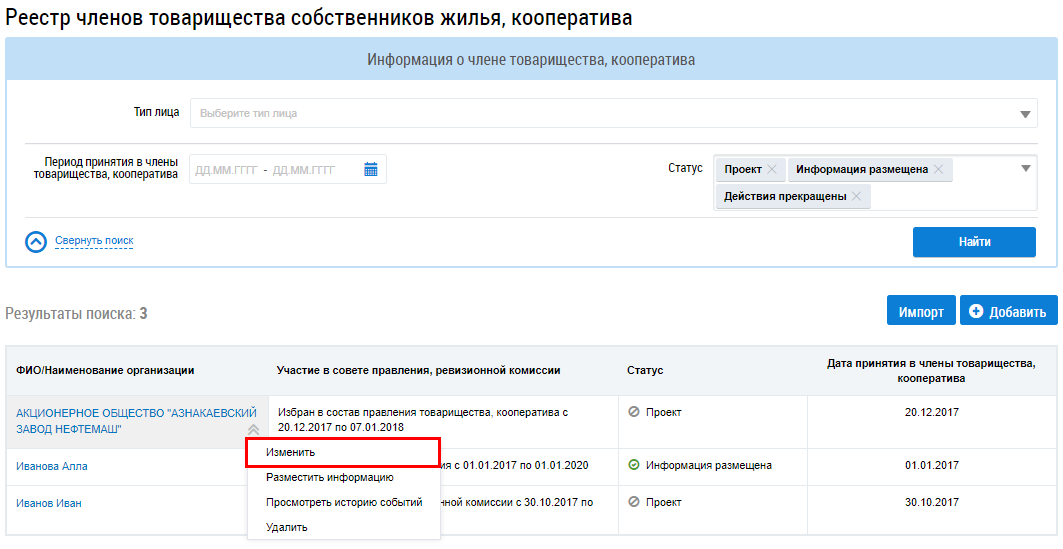Click ФИО/Наименование организации column header
The image size is (1063, 549).
pos(105,370)
